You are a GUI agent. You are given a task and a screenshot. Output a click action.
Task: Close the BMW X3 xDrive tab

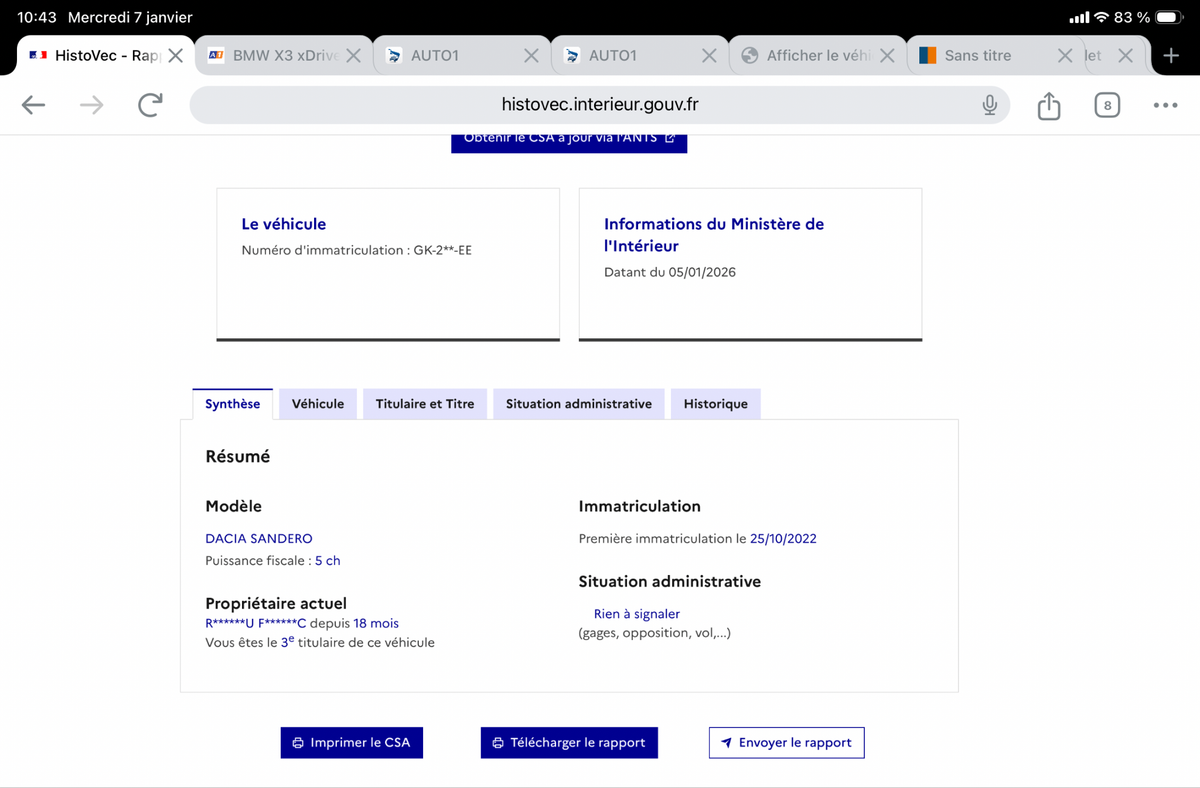pyautogui.click(x=353, y=56)
